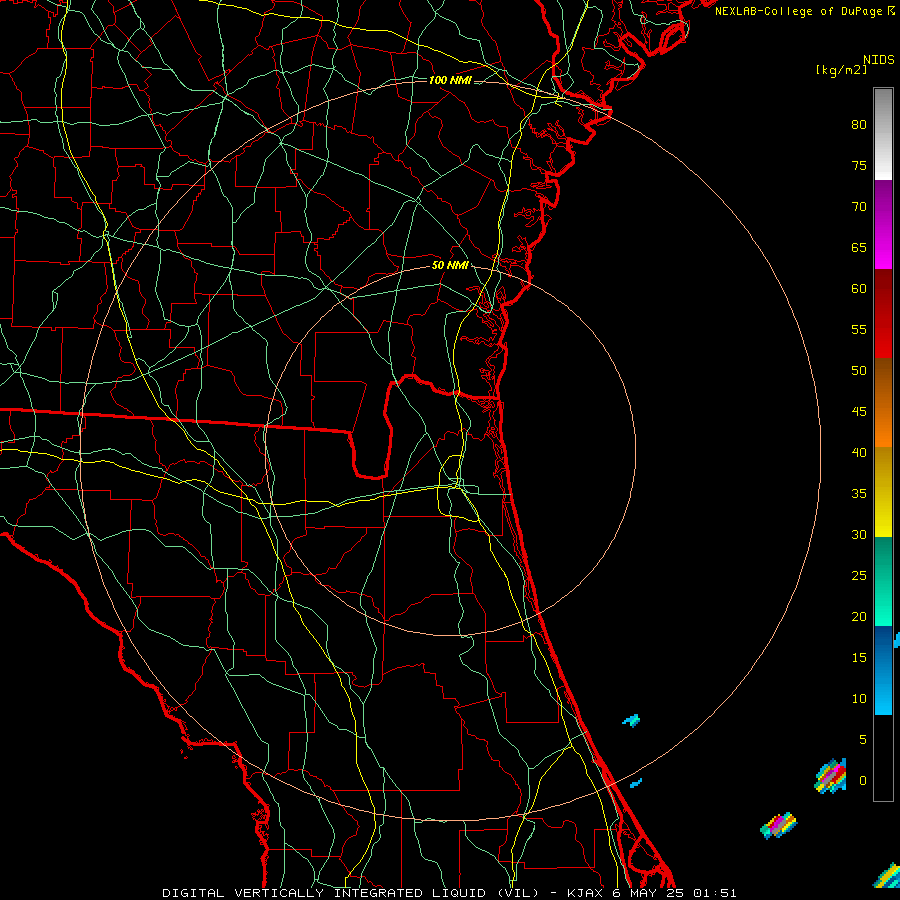Click the NIDS label above the scale

coord(878,60)
